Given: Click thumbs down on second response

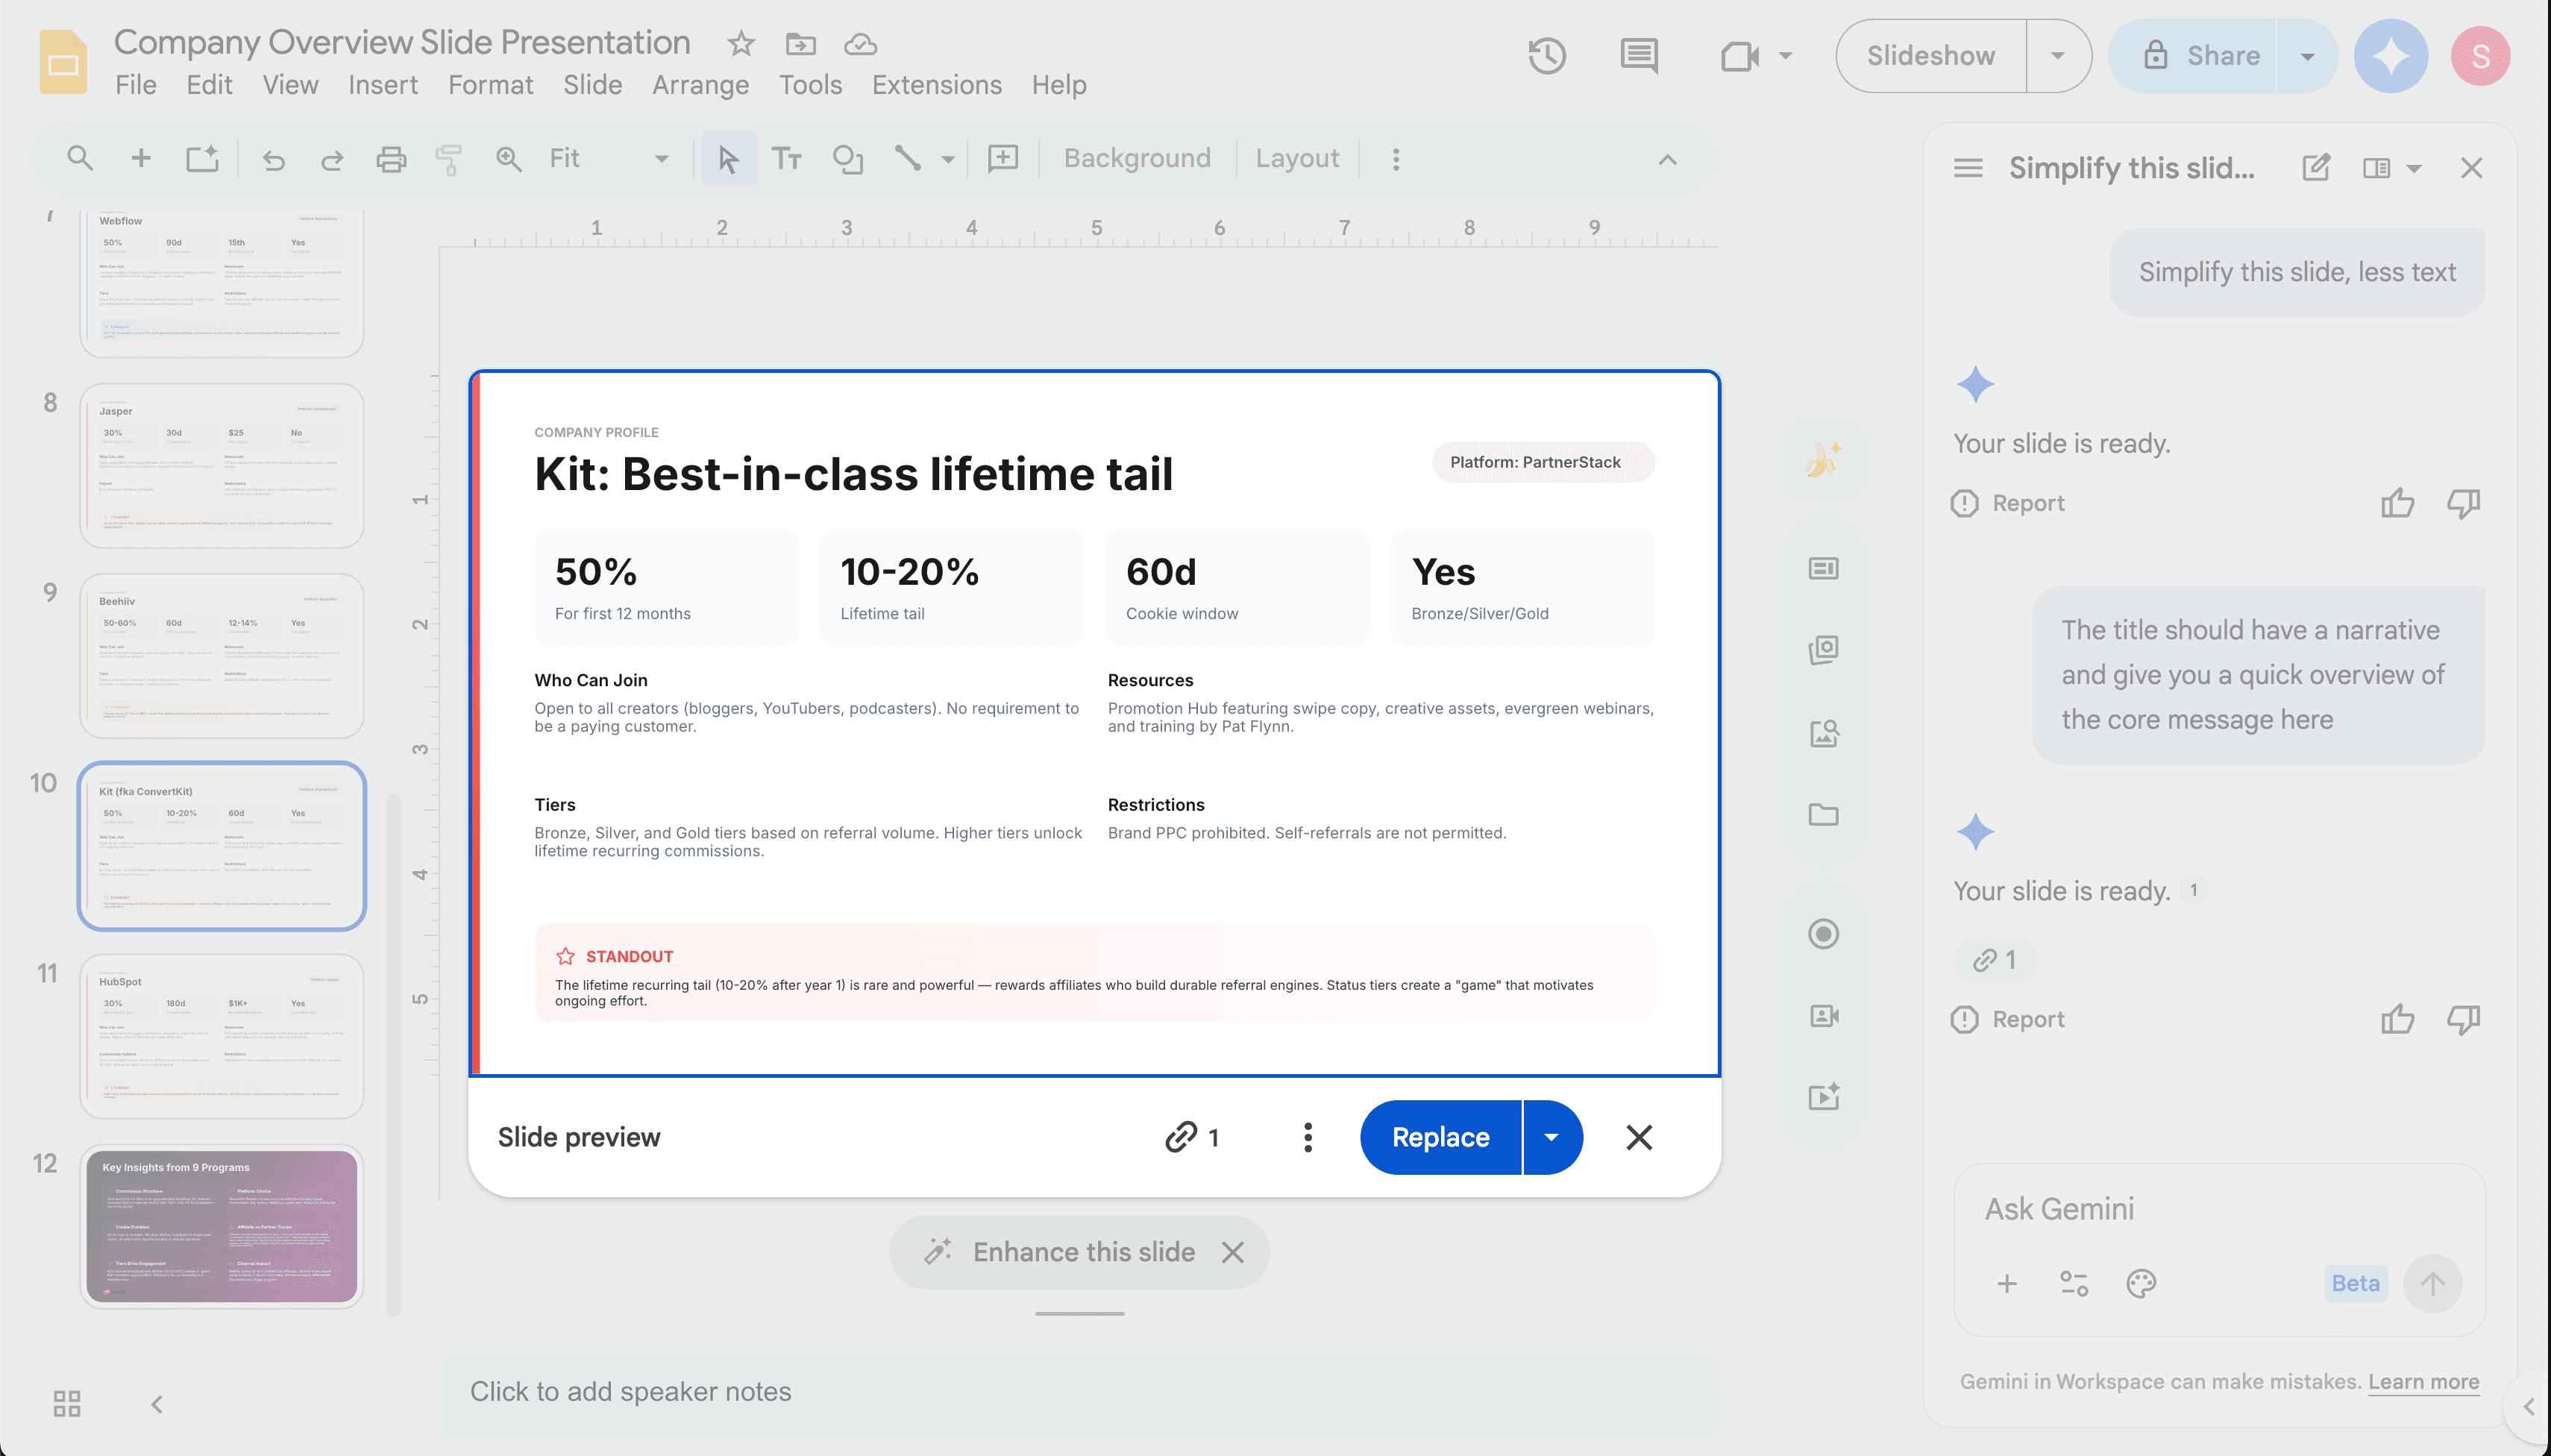Looking at the screenshot, I should tap(2464, 1019).
